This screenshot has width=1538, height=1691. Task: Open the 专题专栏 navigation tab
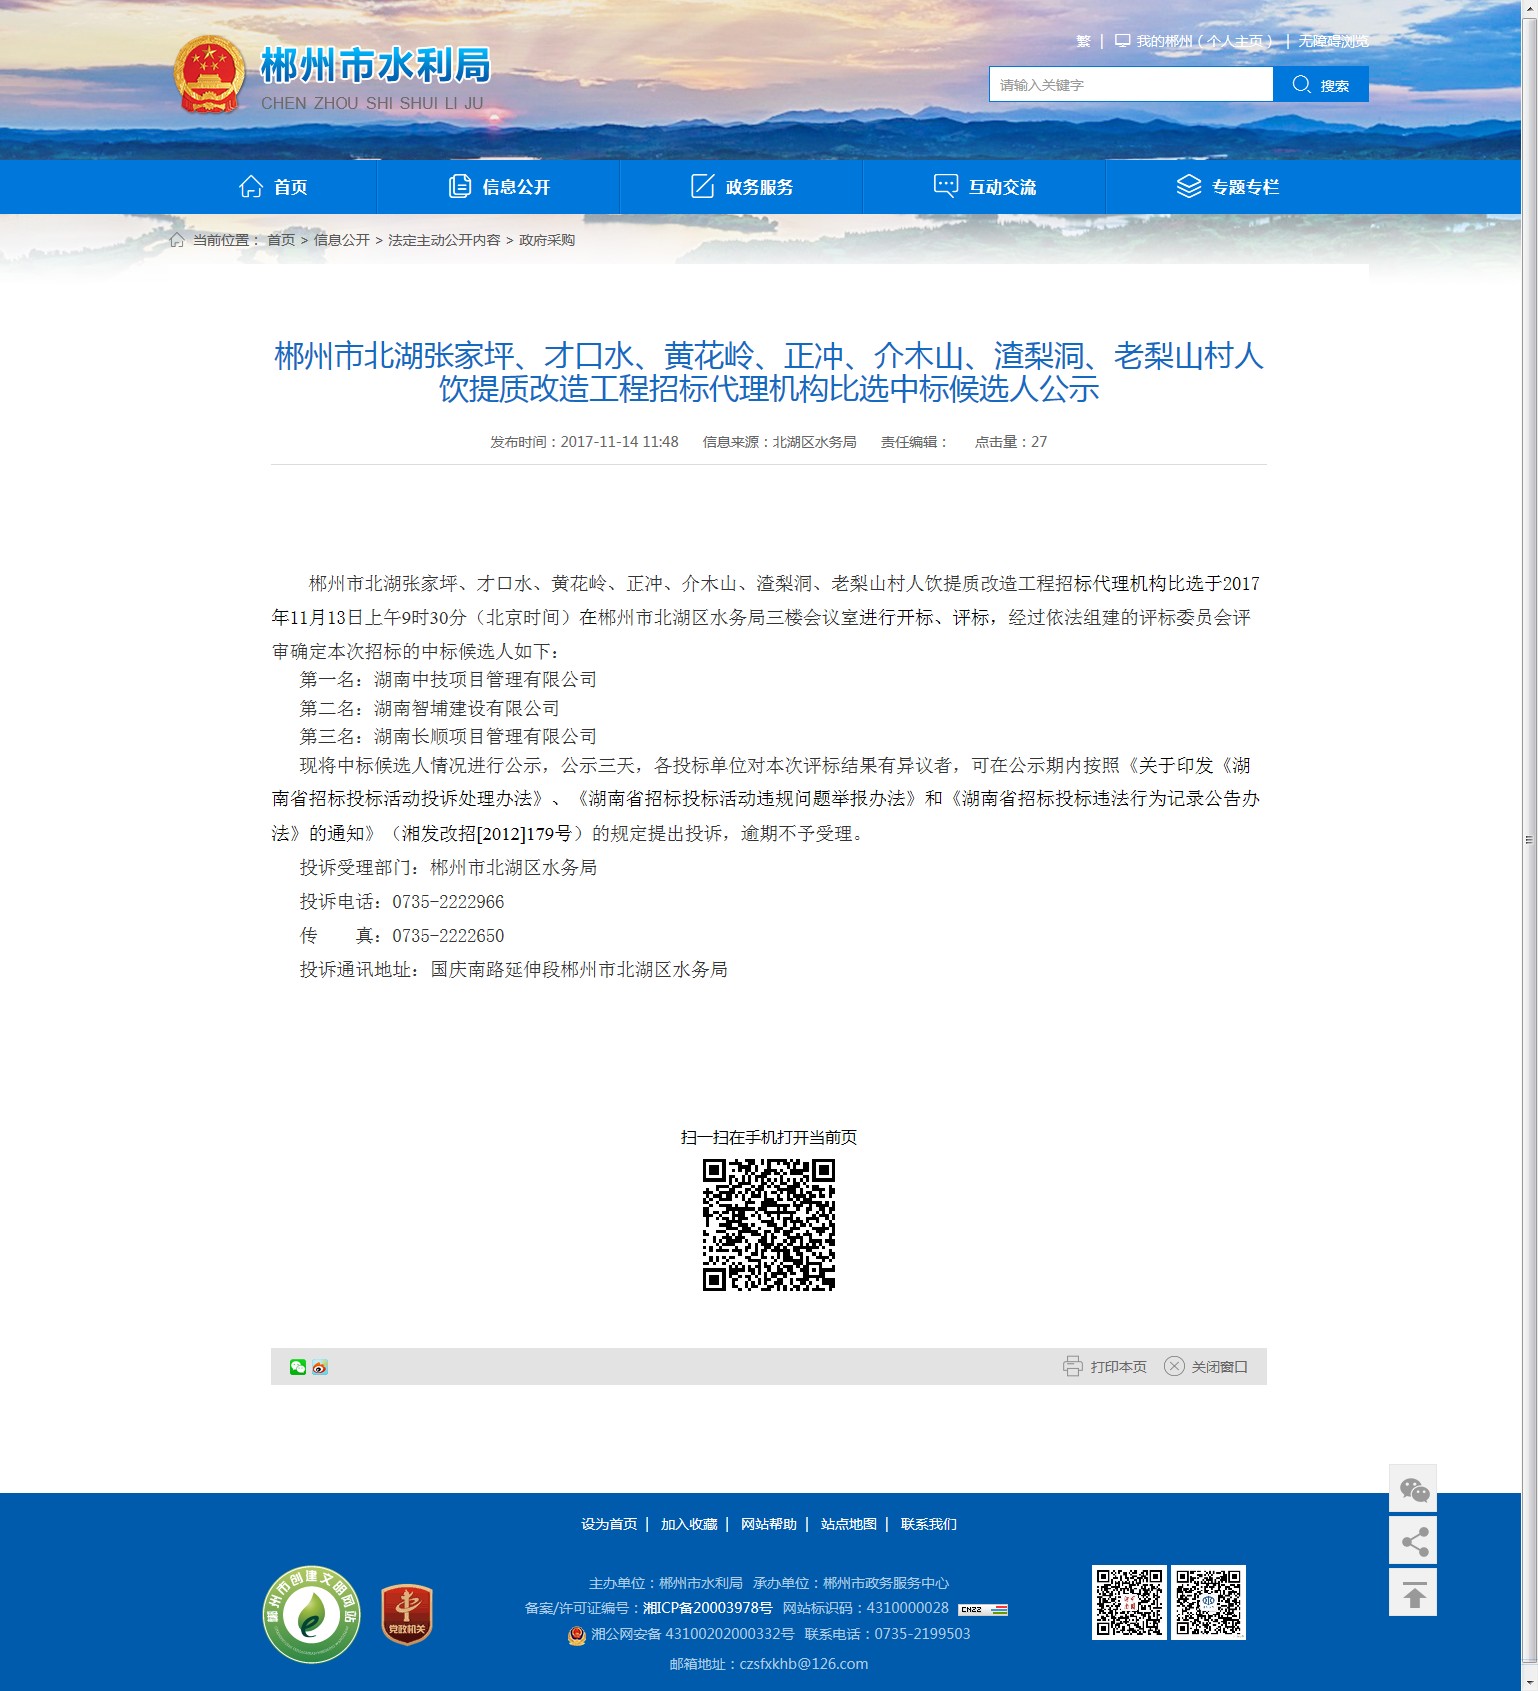(1227, 187)
